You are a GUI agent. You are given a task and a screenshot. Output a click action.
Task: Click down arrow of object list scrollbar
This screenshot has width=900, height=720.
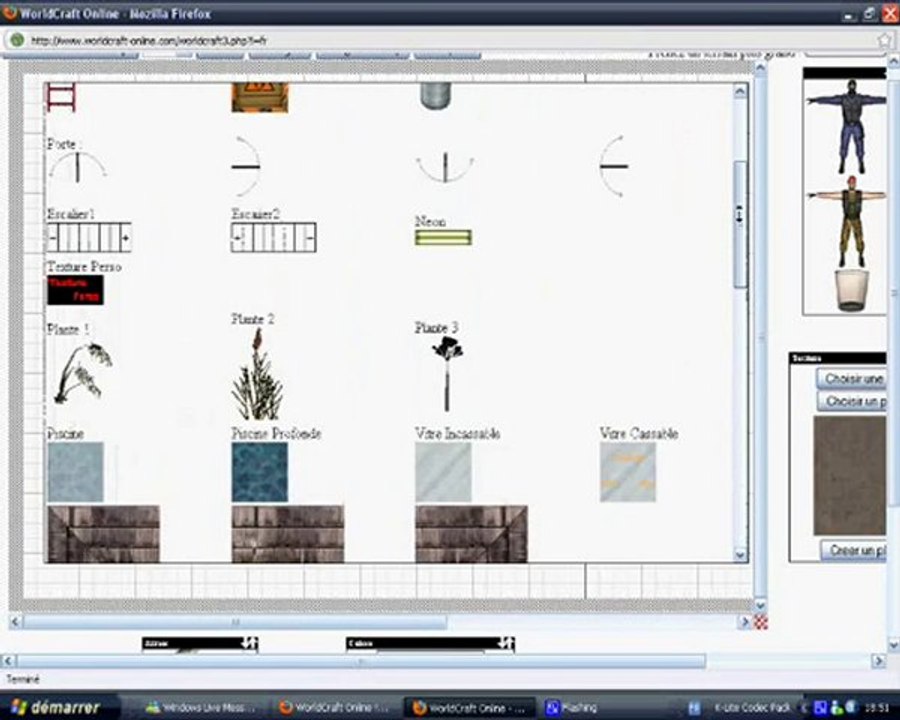coord(740,555)
